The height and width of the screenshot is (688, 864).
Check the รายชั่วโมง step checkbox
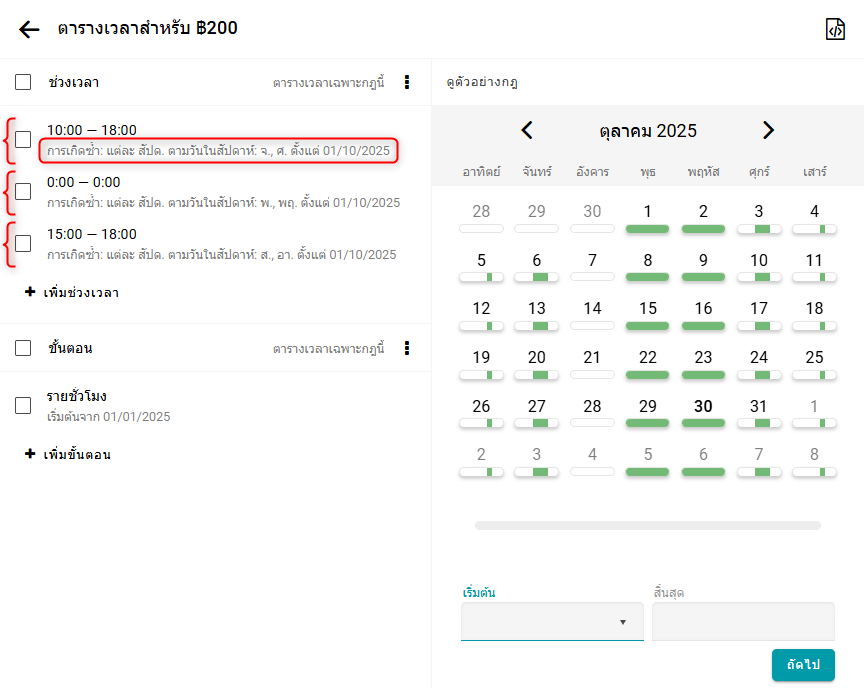click(x=23, y=405)
